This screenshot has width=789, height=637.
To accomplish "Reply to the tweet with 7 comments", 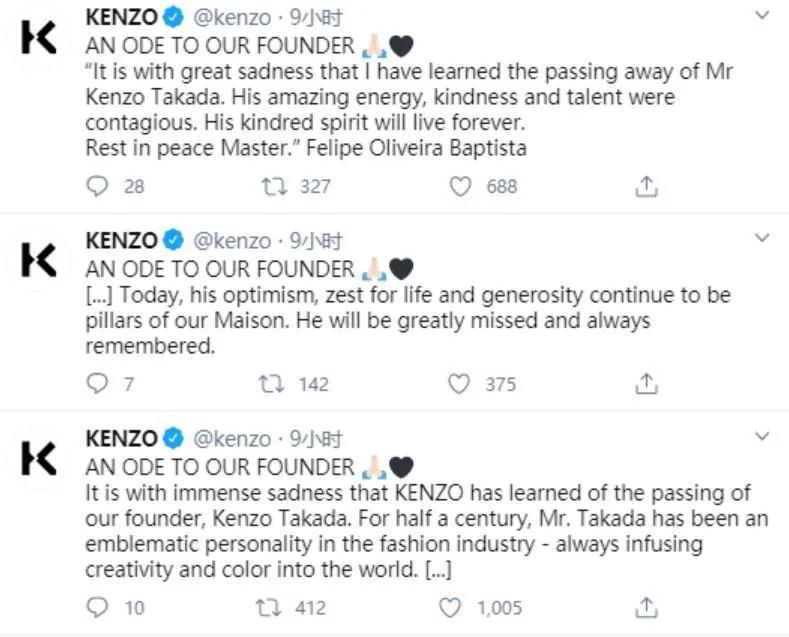I will [97, 384].
